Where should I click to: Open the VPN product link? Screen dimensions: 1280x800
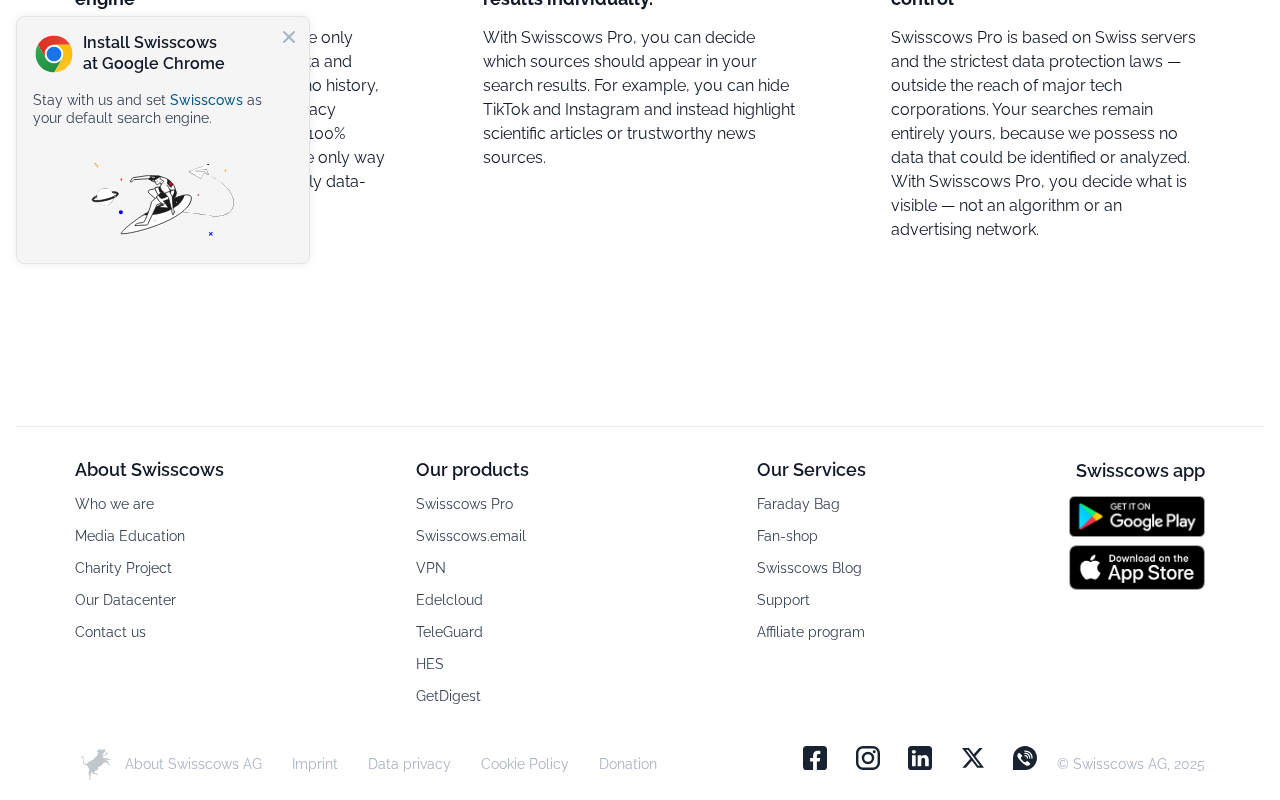(x=431, y=568)
